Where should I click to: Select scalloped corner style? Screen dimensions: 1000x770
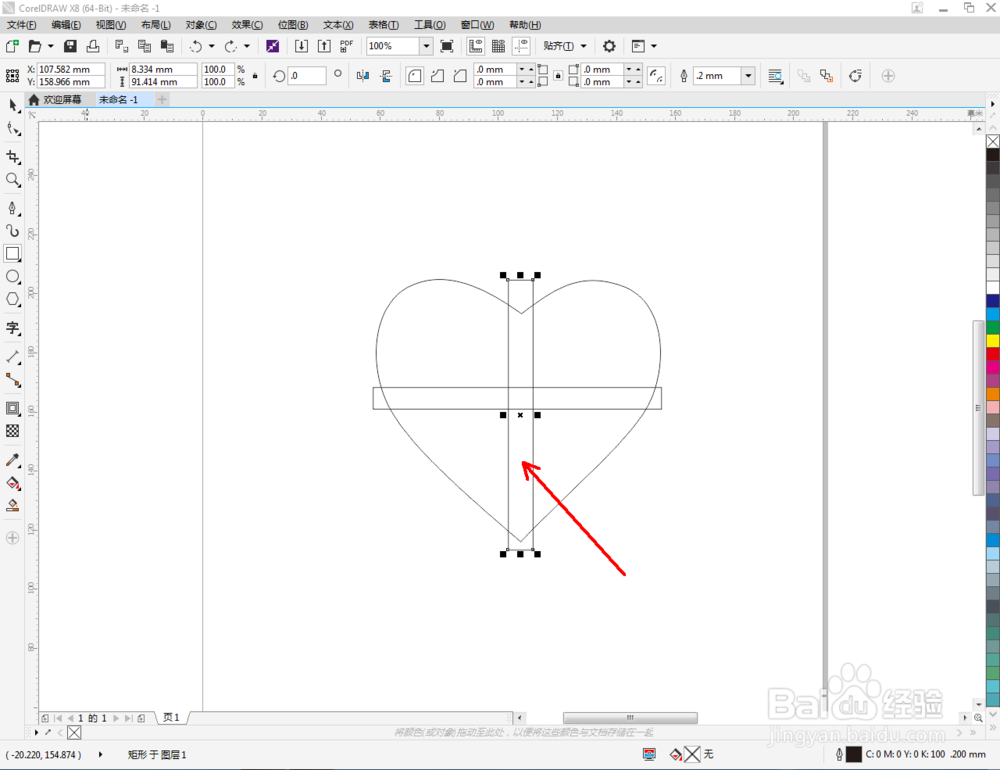pos(438,76)
